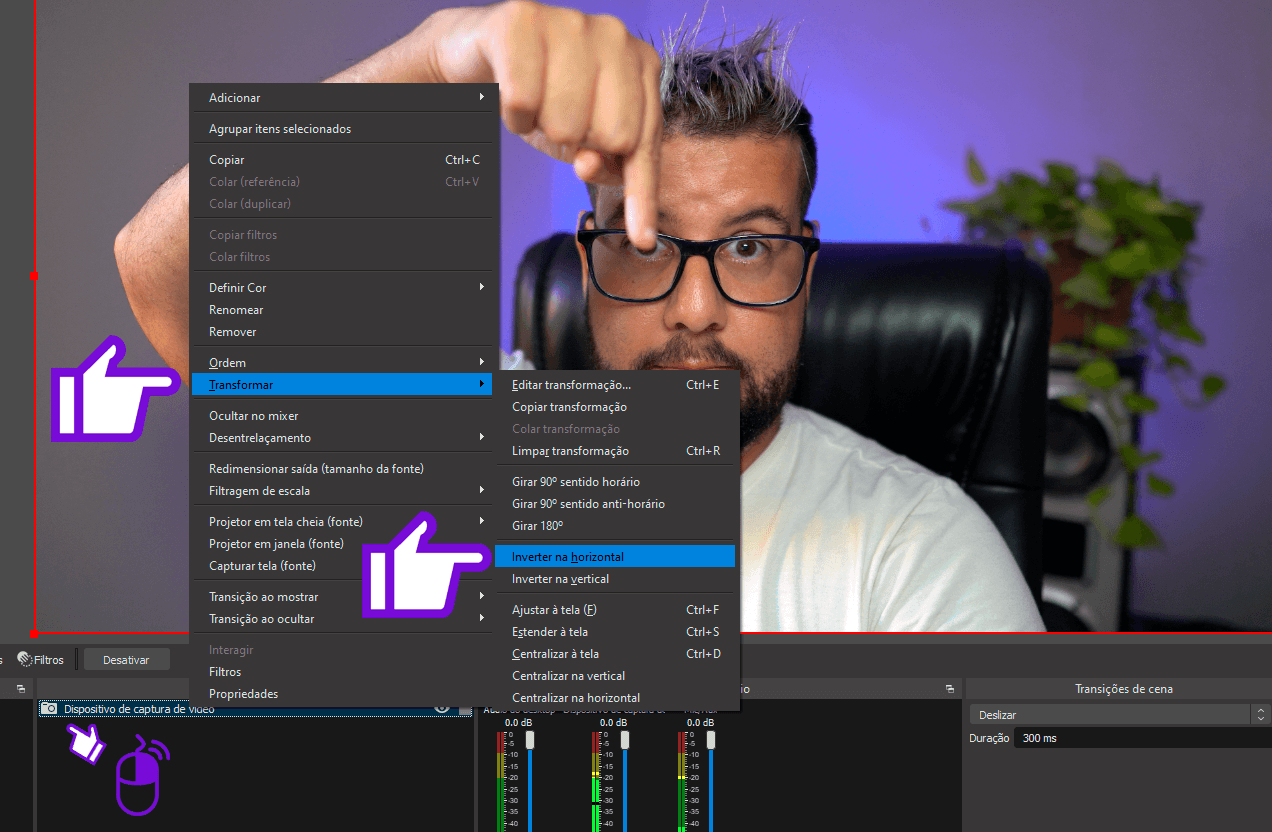Screen dimensions: 1272x832
Task: Click Inverter na vertical
Action: 616,579
